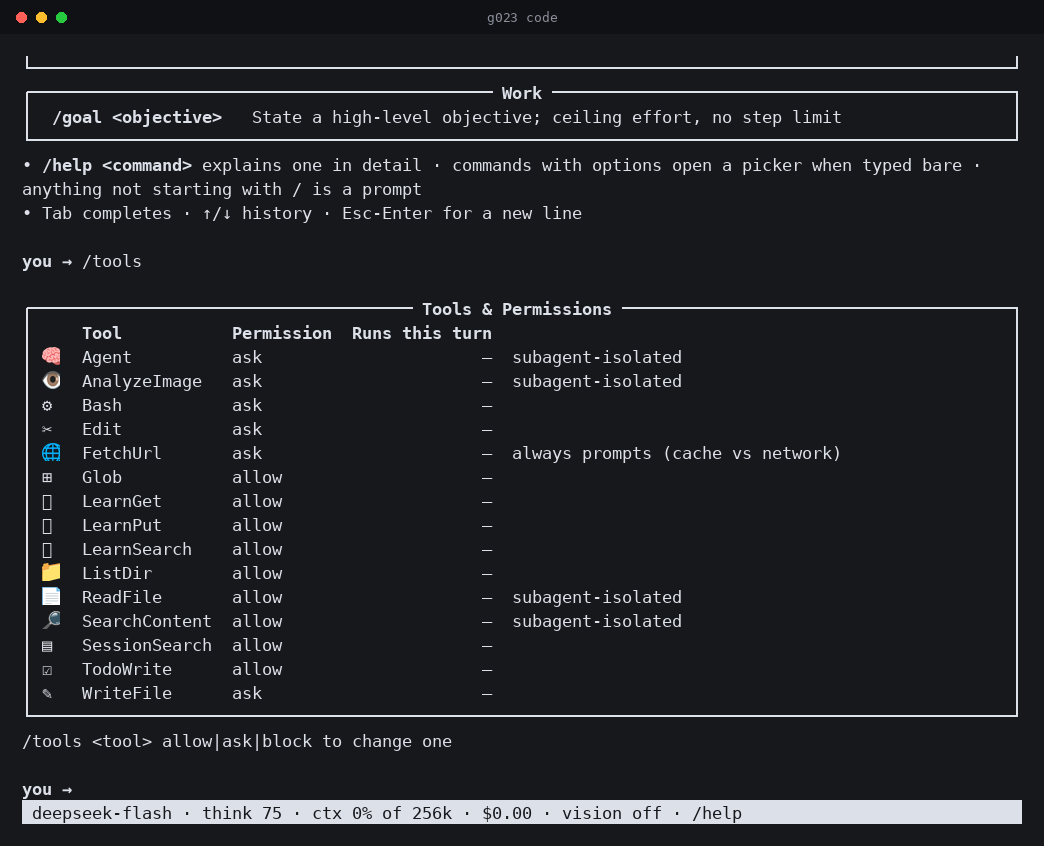Click the placeholder icon beside LearnSearch
The image size is (1044, 846).
(x=47, y=550)
